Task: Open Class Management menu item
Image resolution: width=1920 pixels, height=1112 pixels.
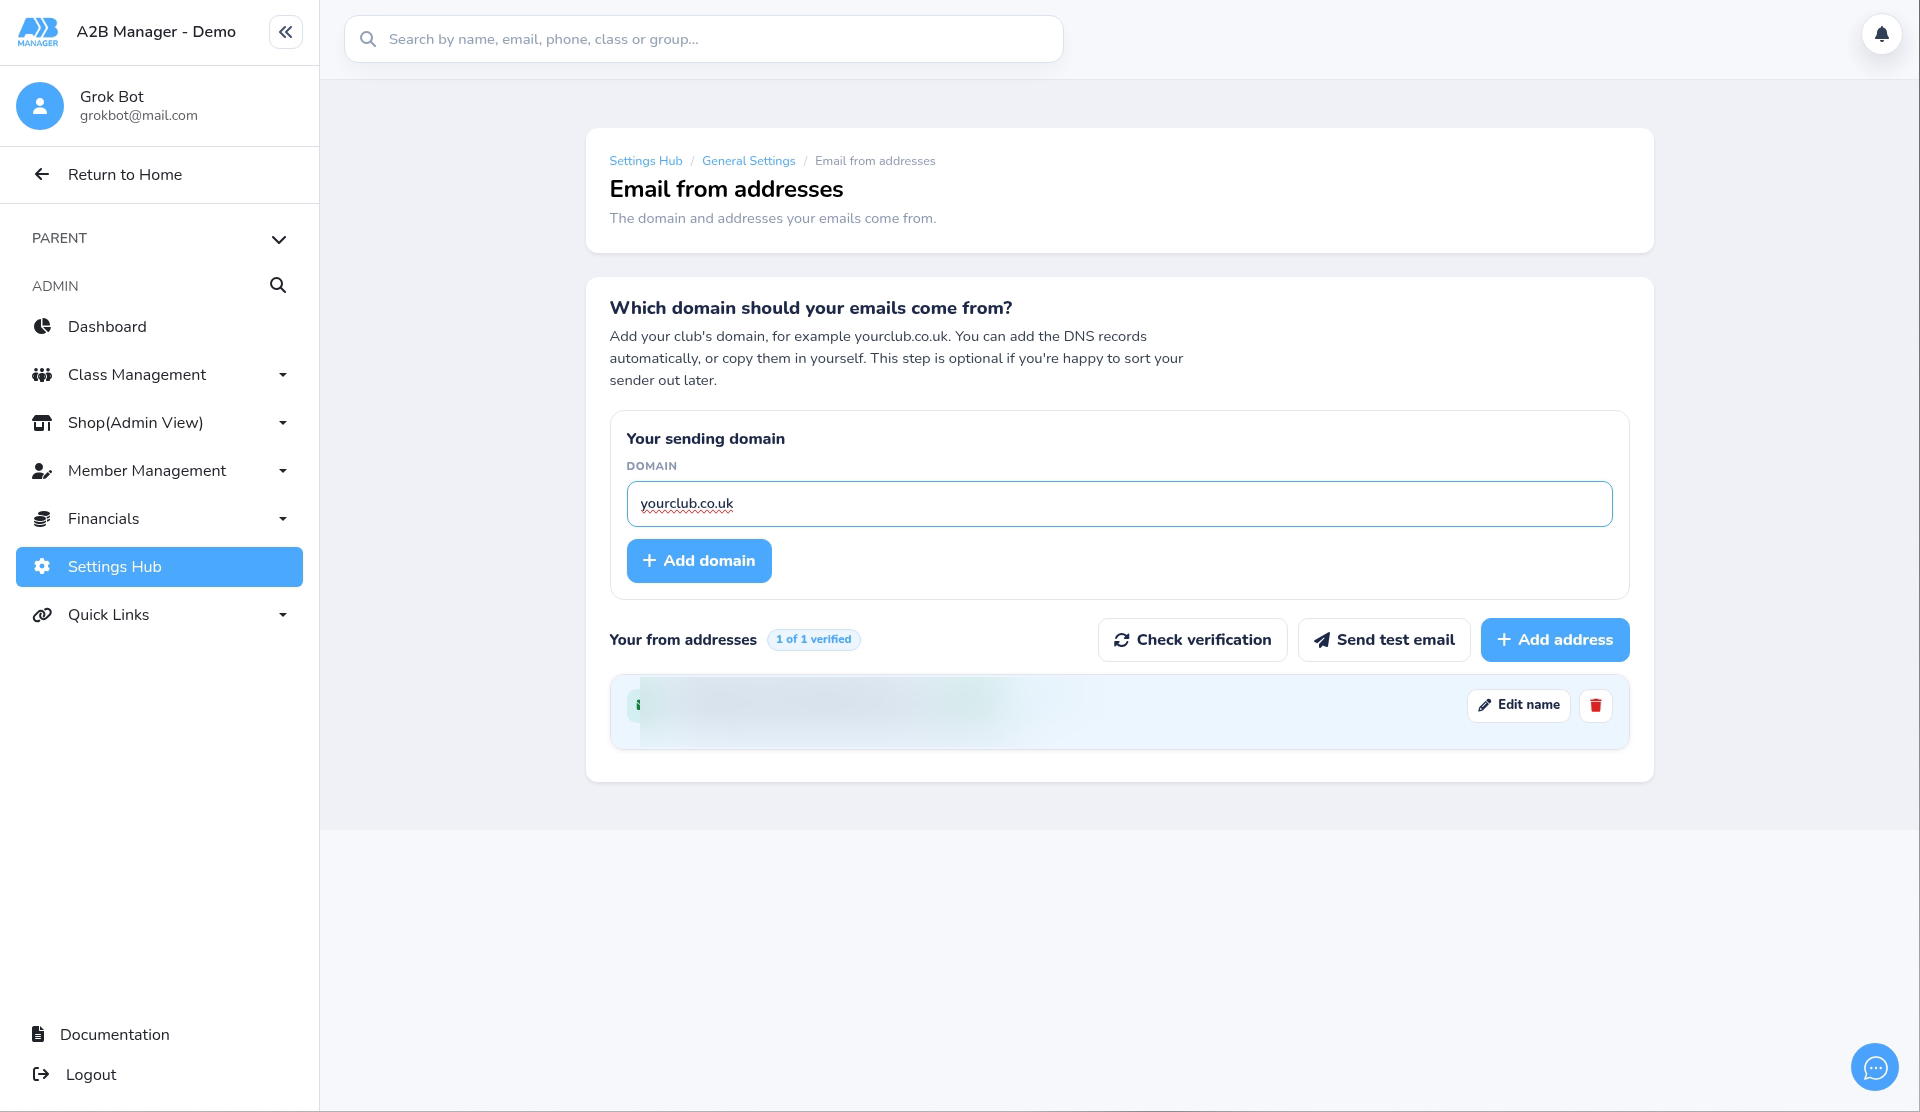Action: click(x=159, y=375)
